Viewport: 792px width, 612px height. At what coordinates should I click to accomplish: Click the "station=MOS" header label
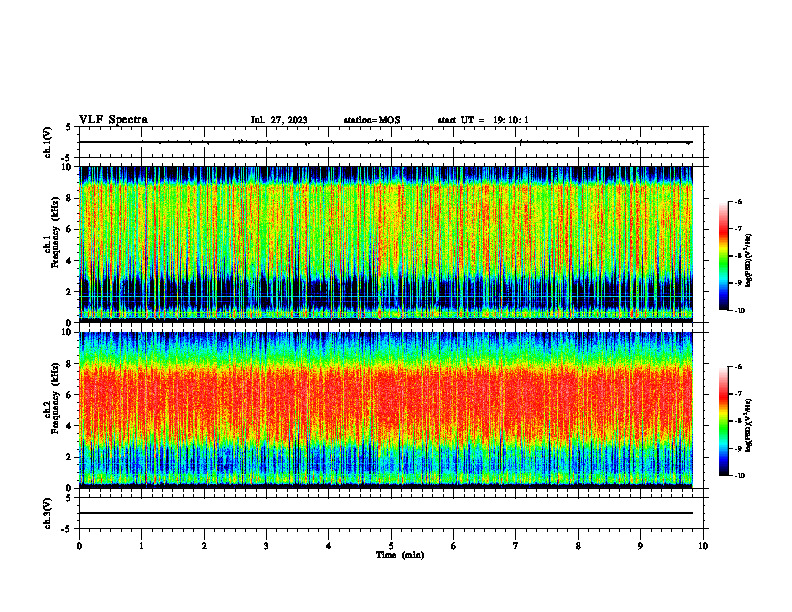372,120
